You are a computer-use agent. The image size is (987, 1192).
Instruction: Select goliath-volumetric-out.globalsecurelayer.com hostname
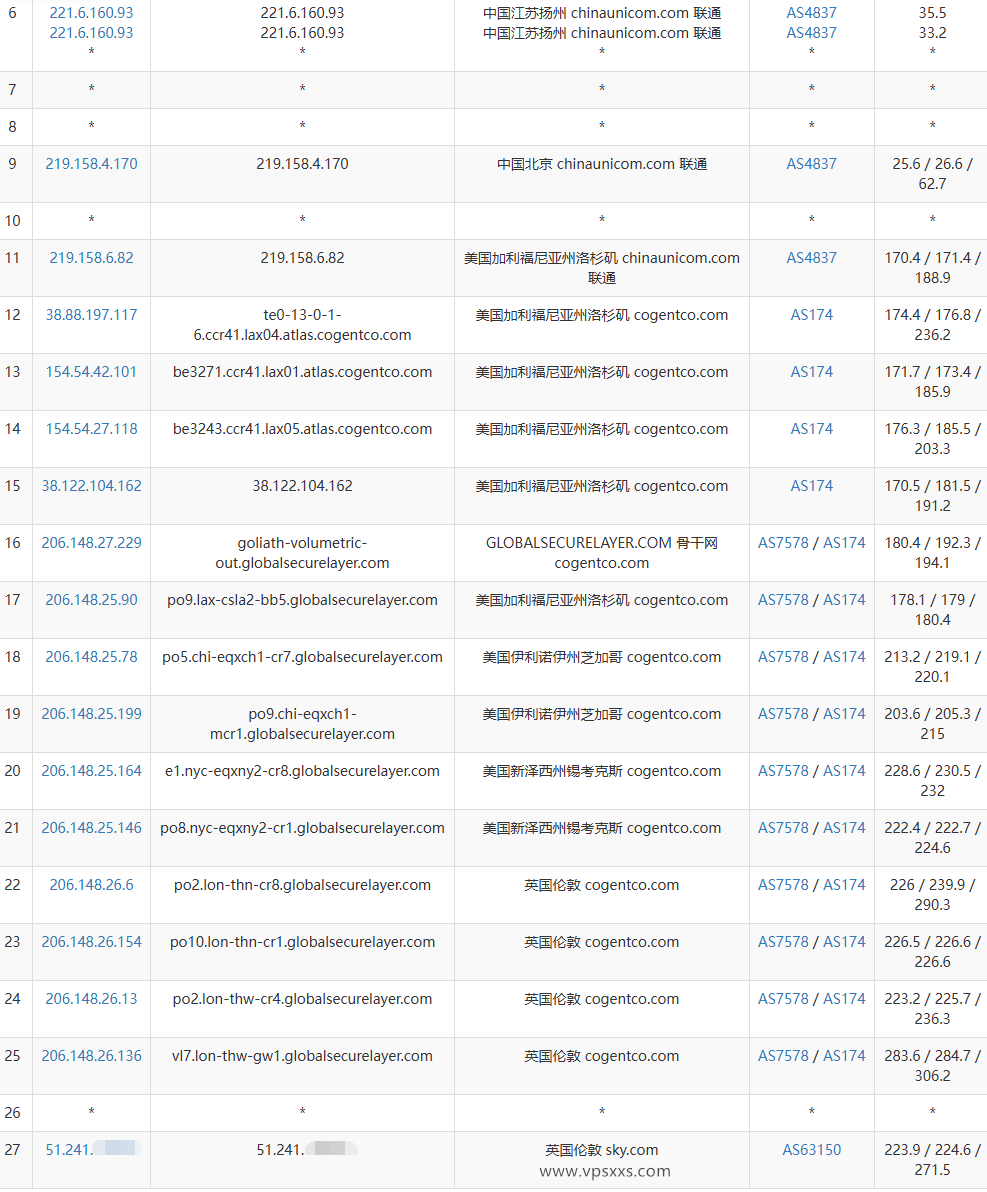[303, 553]
